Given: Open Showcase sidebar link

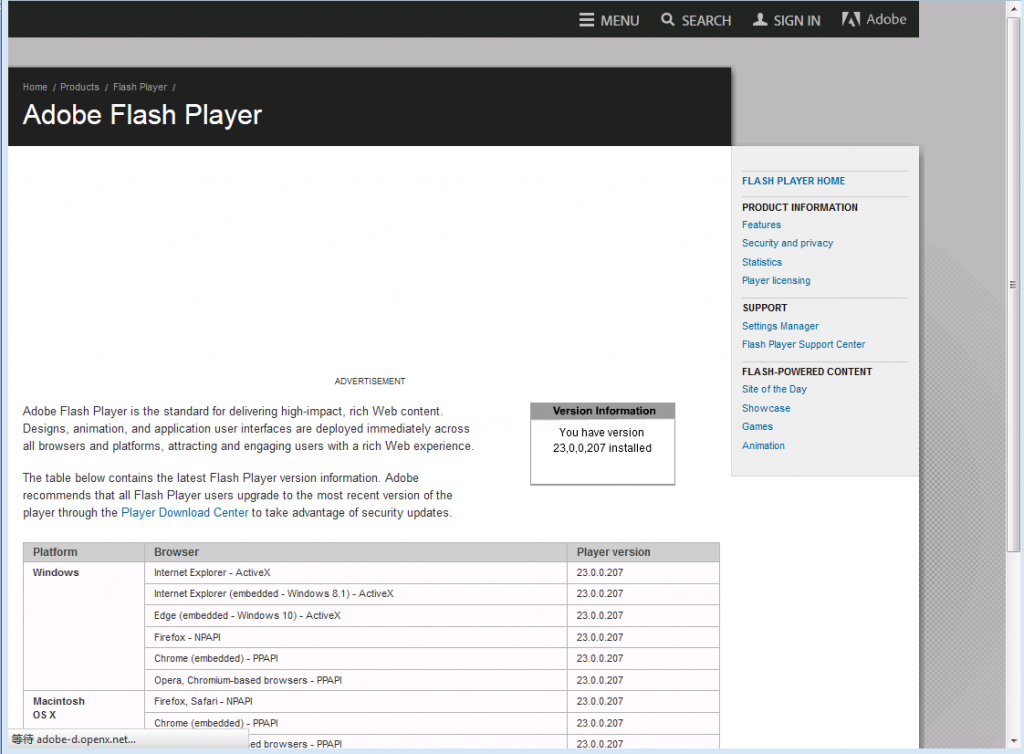Looking at the screenshot, I should [x=766, y=408].
